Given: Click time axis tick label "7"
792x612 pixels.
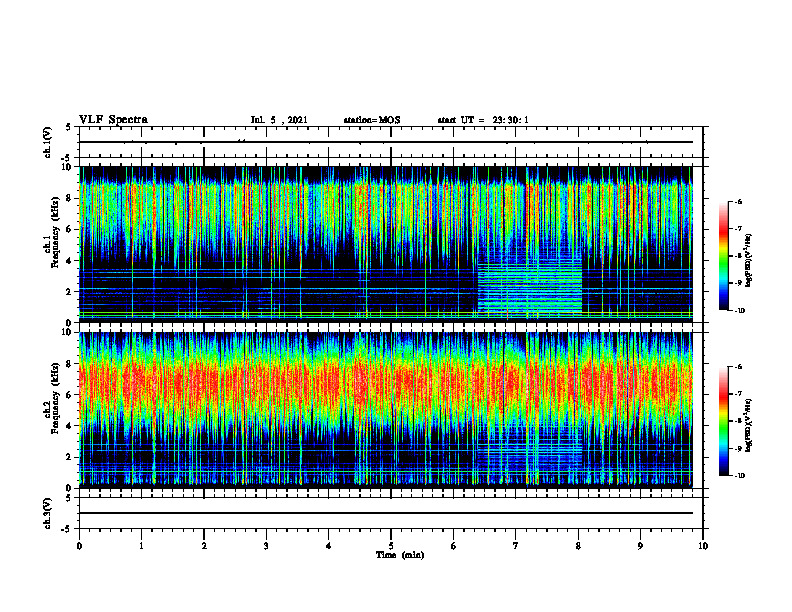Looking at the screenshot, I should pyautogui.click(x=516, y=546).
